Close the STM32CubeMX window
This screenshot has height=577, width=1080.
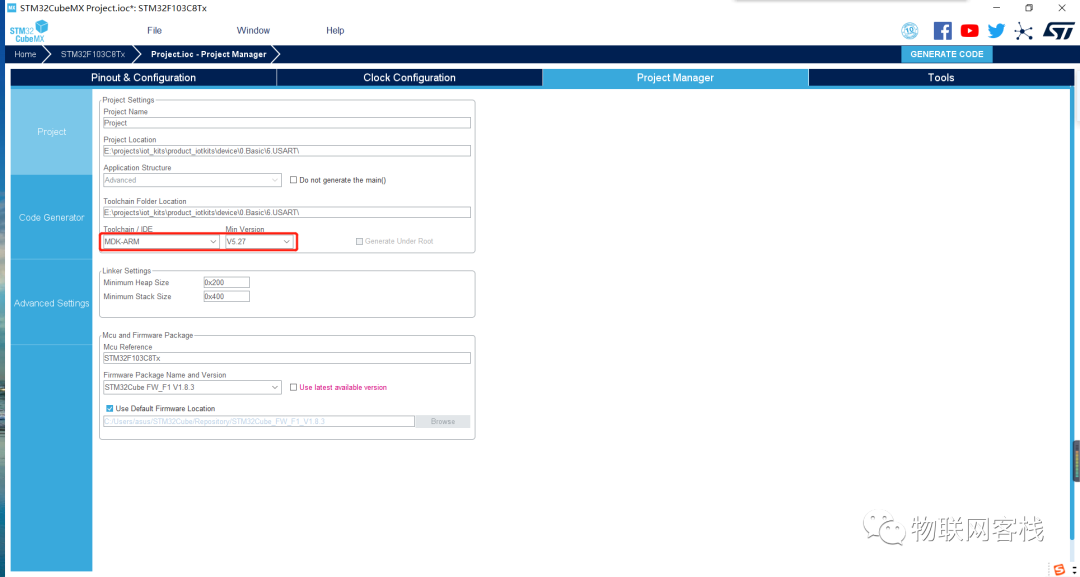[1061, 8]
